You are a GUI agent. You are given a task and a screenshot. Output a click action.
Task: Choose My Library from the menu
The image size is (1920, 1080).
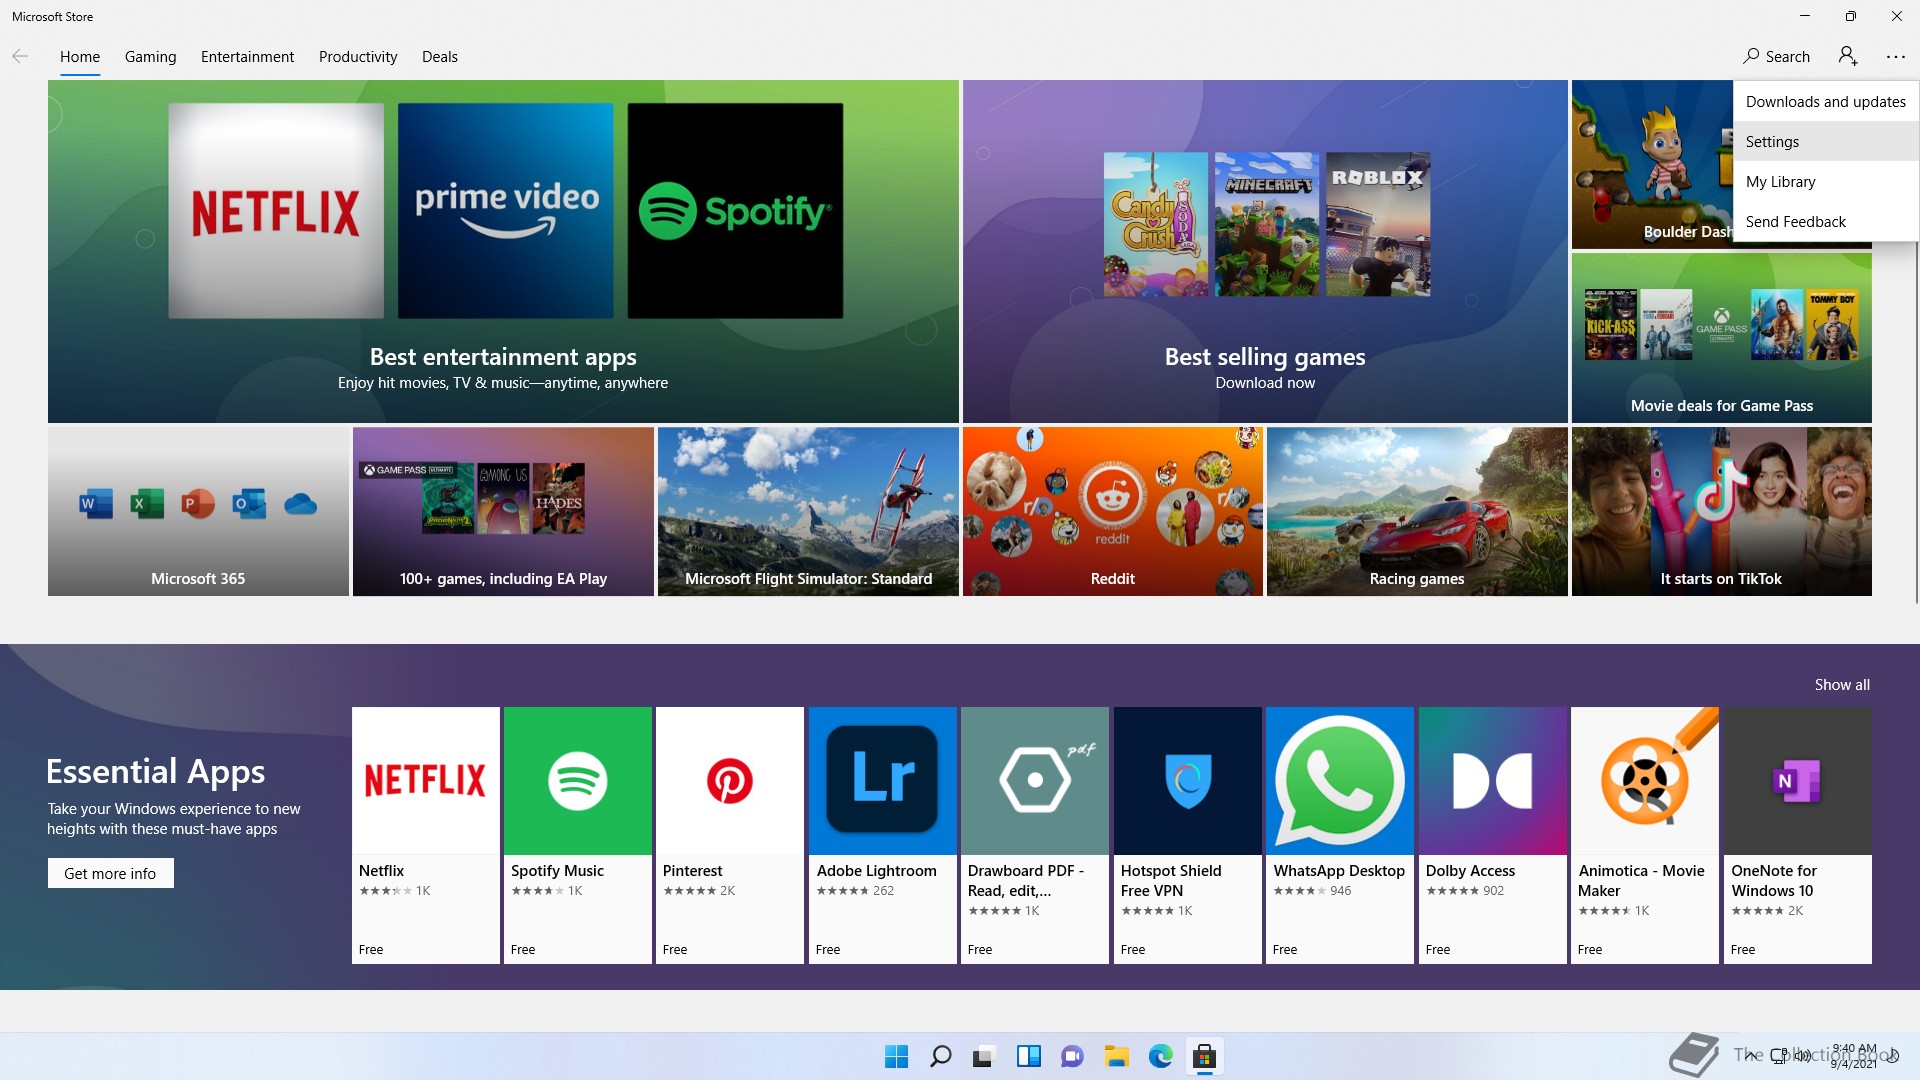pyautogui.click(x=1826, y=181)
